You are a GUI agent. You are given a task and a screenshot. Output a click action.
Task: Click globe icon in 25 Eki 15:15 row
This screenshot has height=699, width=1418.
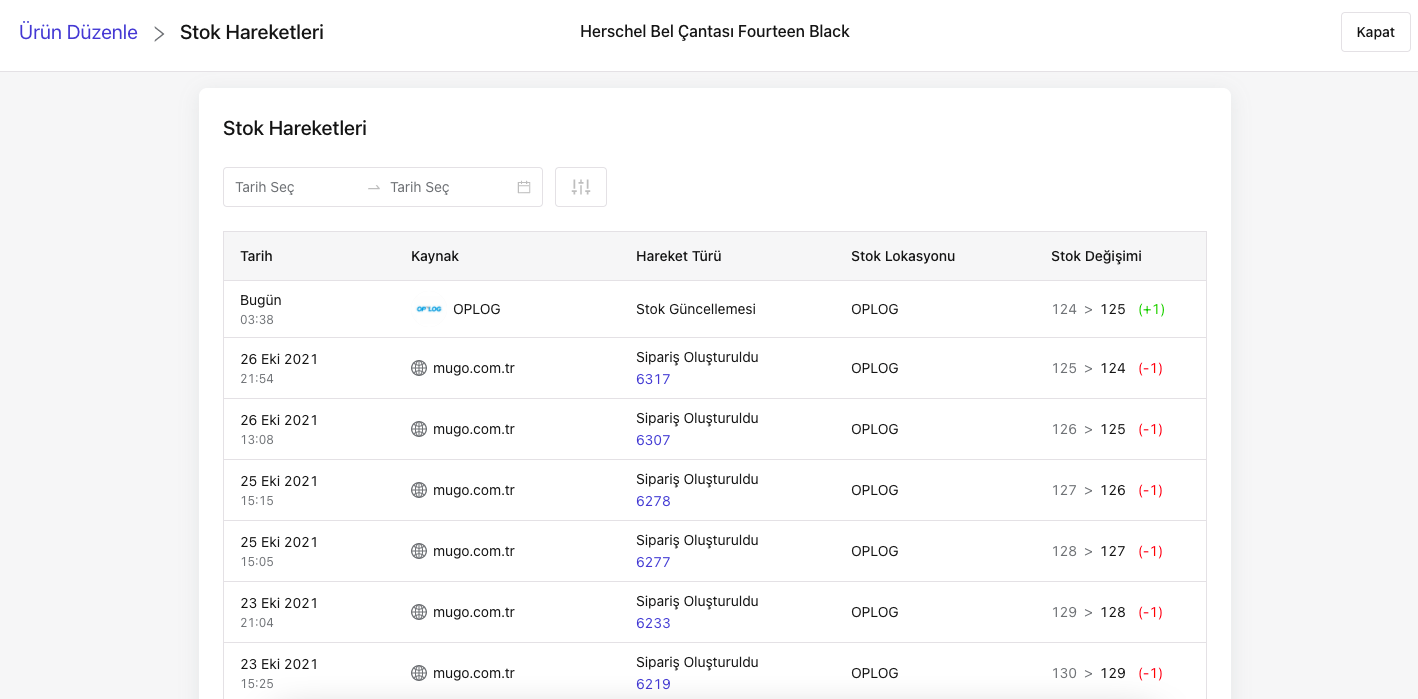419,490
